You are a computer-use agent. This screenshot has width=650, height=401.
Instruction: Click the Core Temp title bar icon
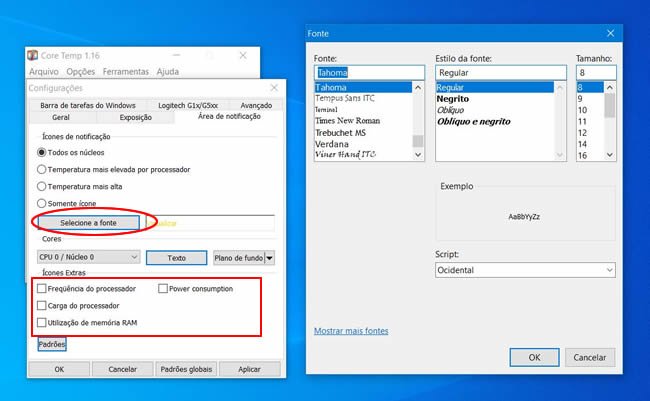tap(33, 56)
